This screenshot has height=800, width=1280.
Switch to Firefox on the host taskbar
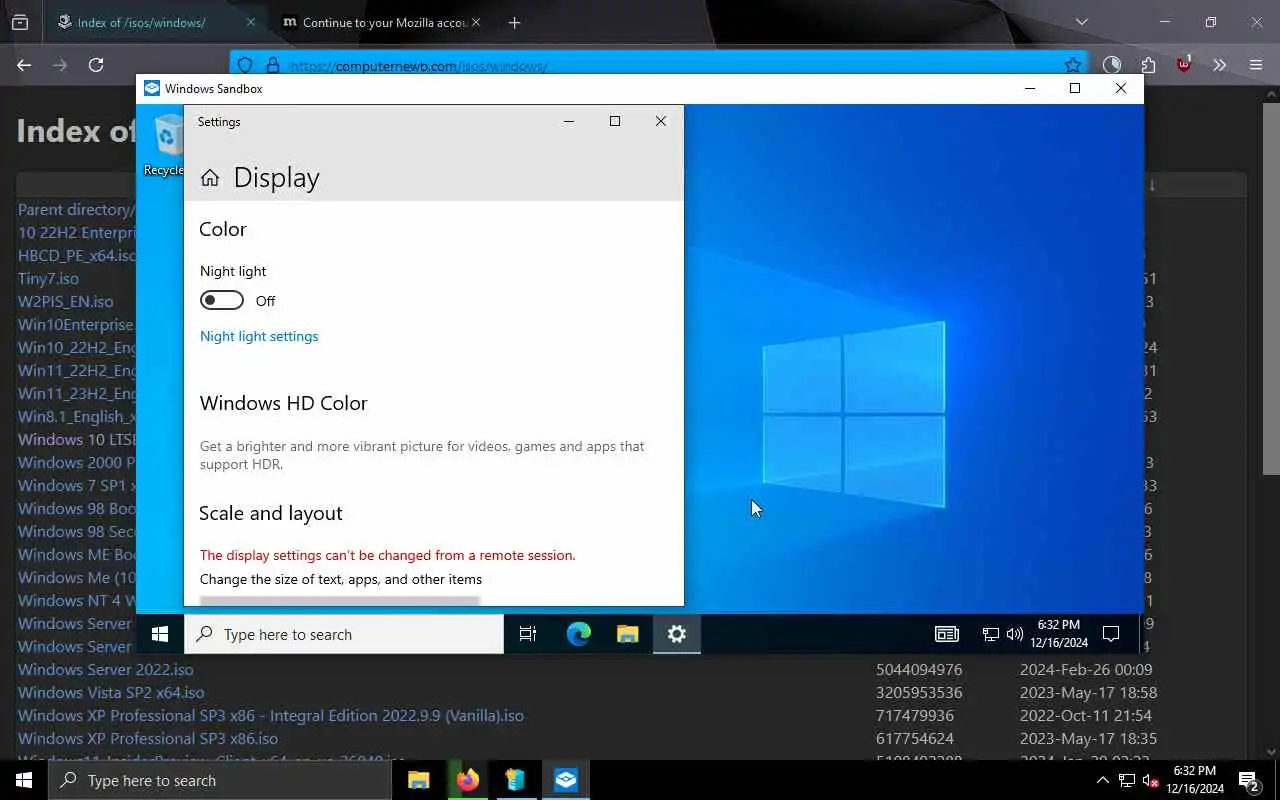click(468, 780)
